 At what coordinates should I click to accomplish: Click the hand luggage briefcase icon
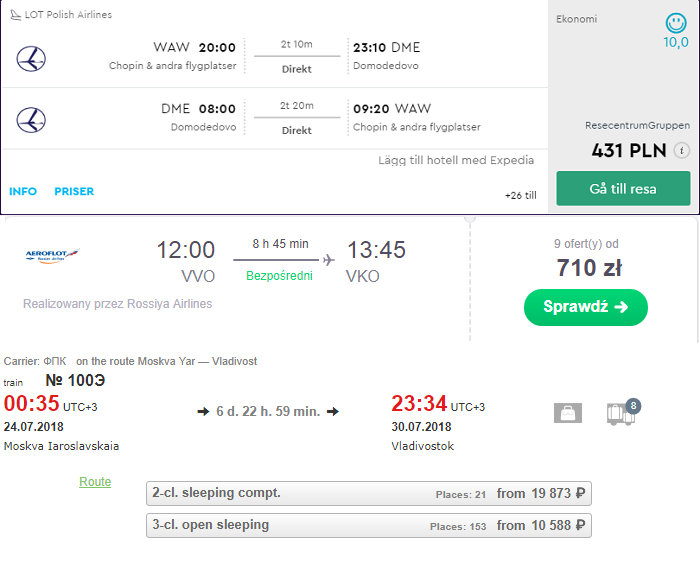tap(567, 413)
